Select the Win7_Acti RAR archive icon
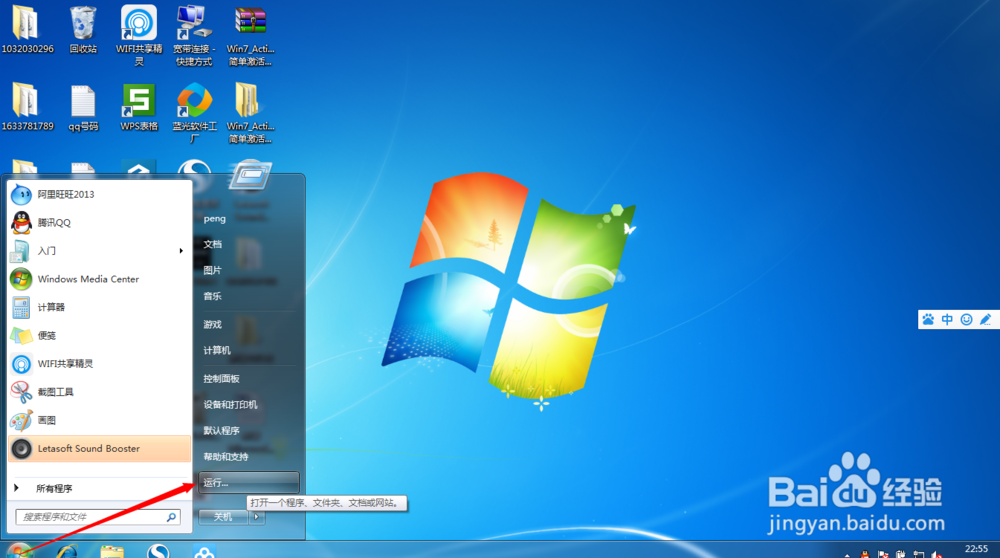The width and height of the screenshot is (1000, 558). click(x=250, y=35)
